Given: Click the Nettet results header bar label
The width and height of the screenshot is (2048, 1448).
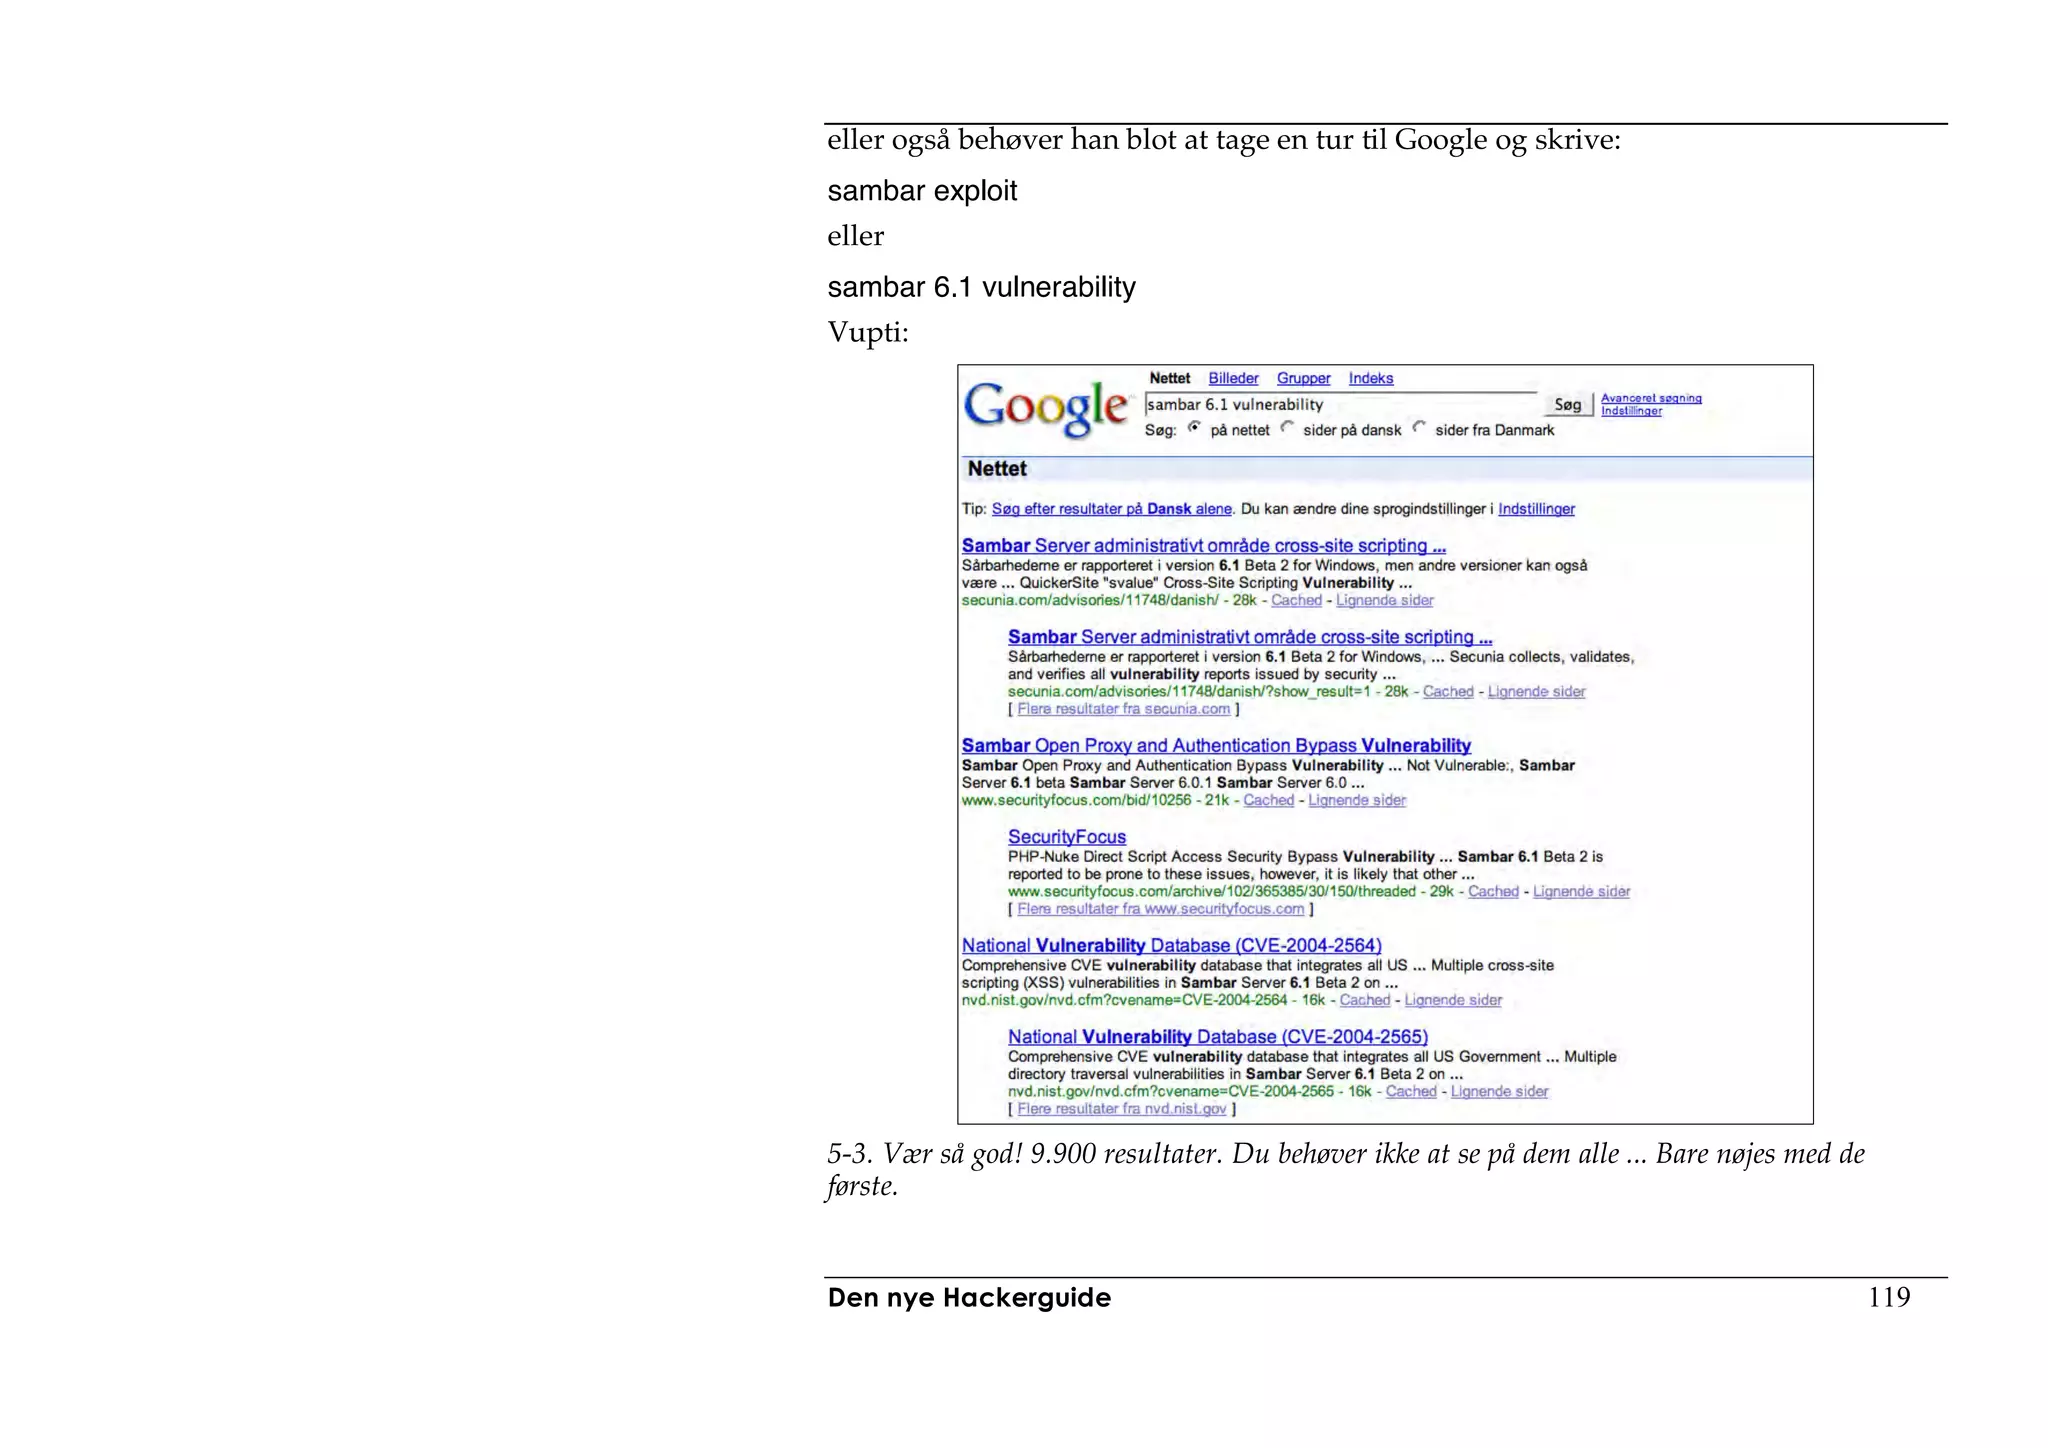Looking at the screenshot, I should 997,469.
